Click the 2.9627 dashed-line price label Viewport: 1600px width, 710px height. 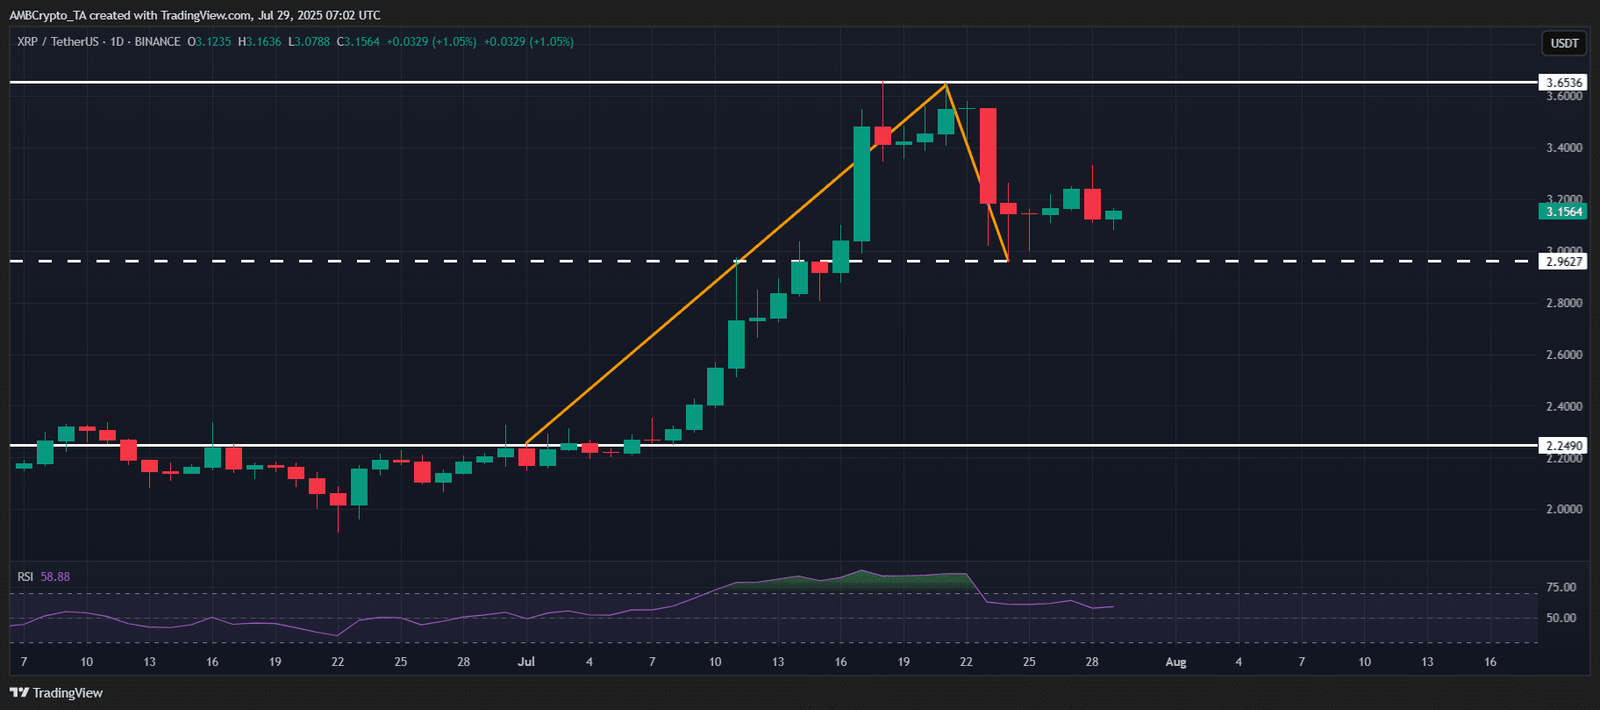point(1563,262)
